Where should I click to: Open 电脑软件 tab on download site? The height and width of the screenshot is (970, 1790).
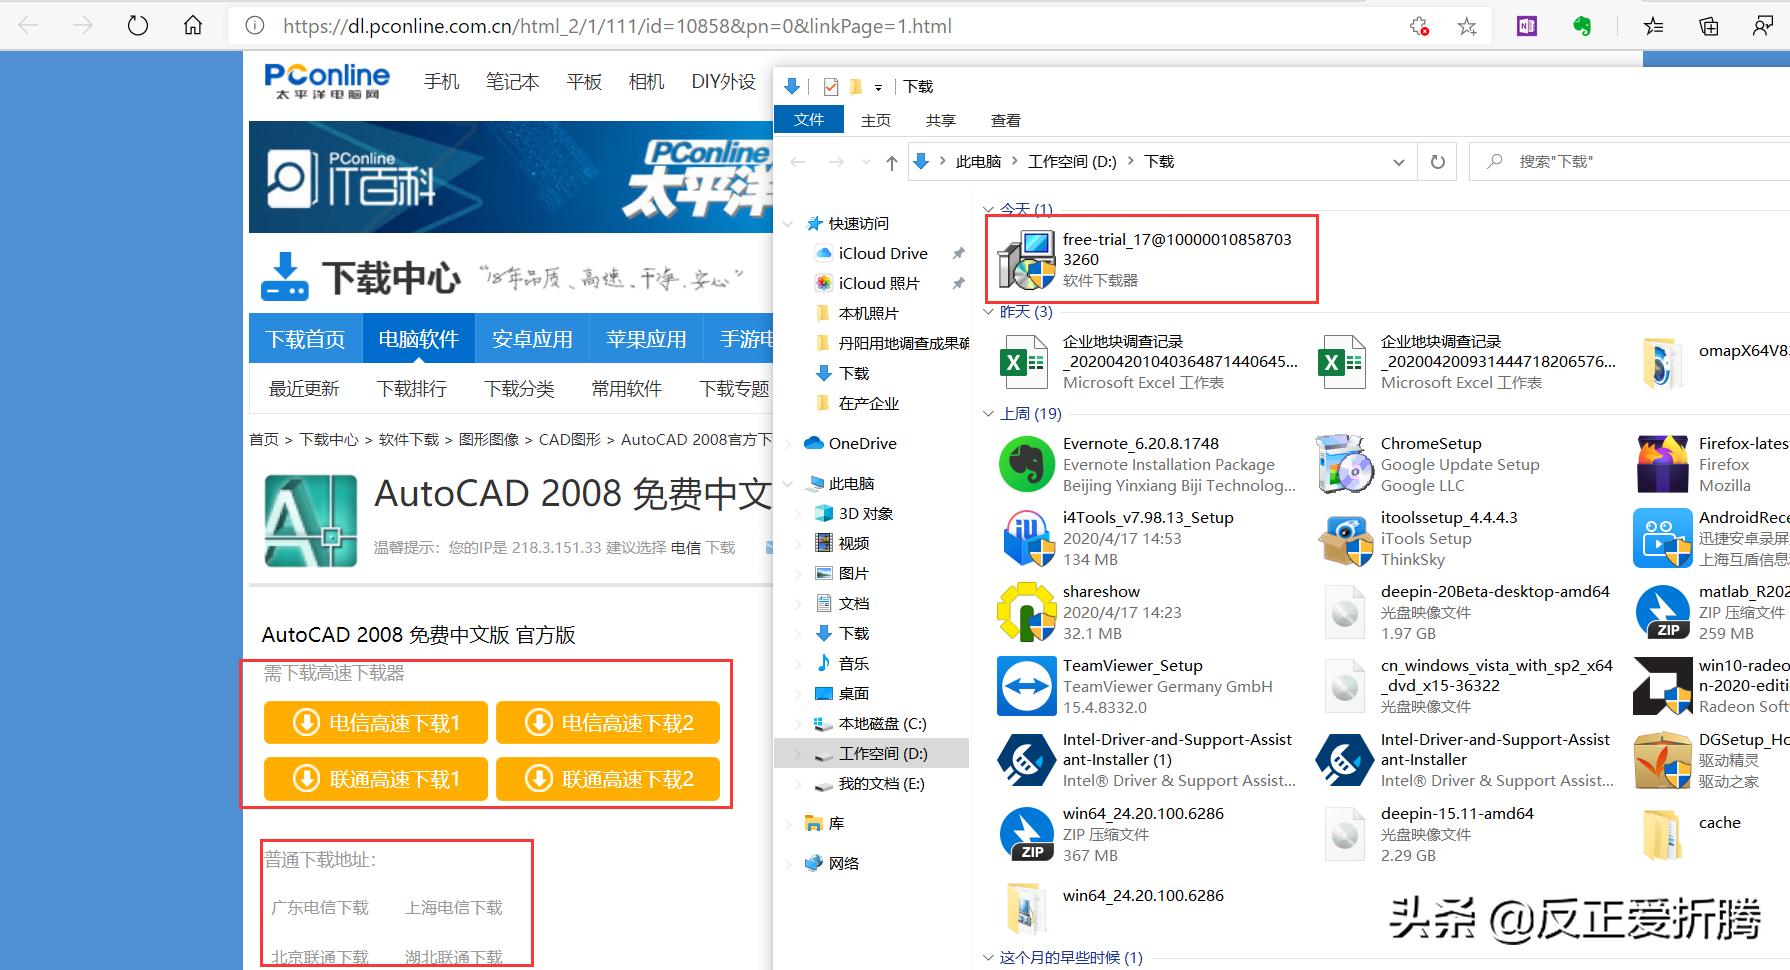[419, 339]
